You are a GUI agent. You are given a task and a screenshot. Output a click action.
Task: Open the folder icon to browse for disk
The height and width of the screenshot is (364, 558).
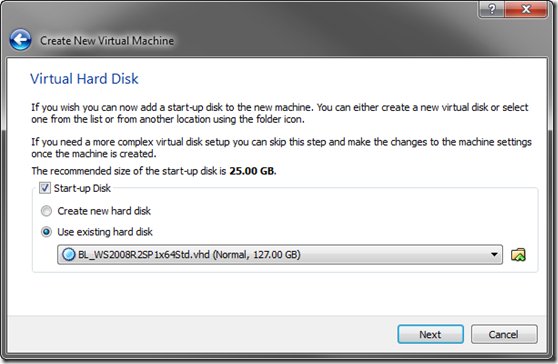coord(518,255)
